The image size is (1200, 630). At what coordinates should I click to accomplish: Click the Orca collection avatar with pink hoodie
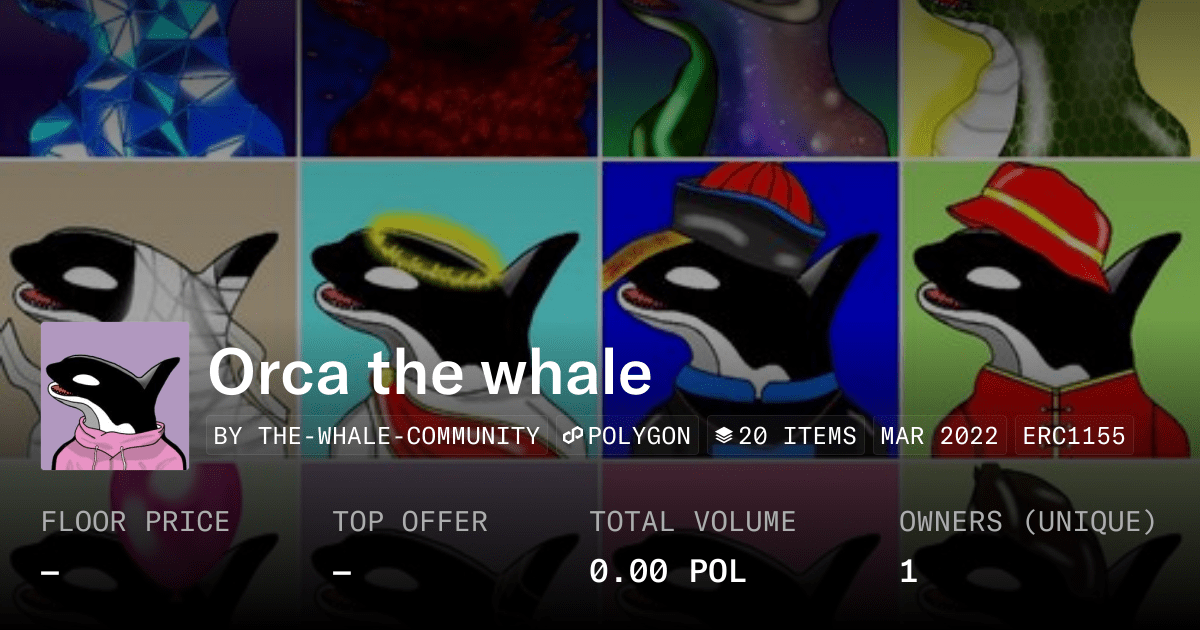point(115,396)
